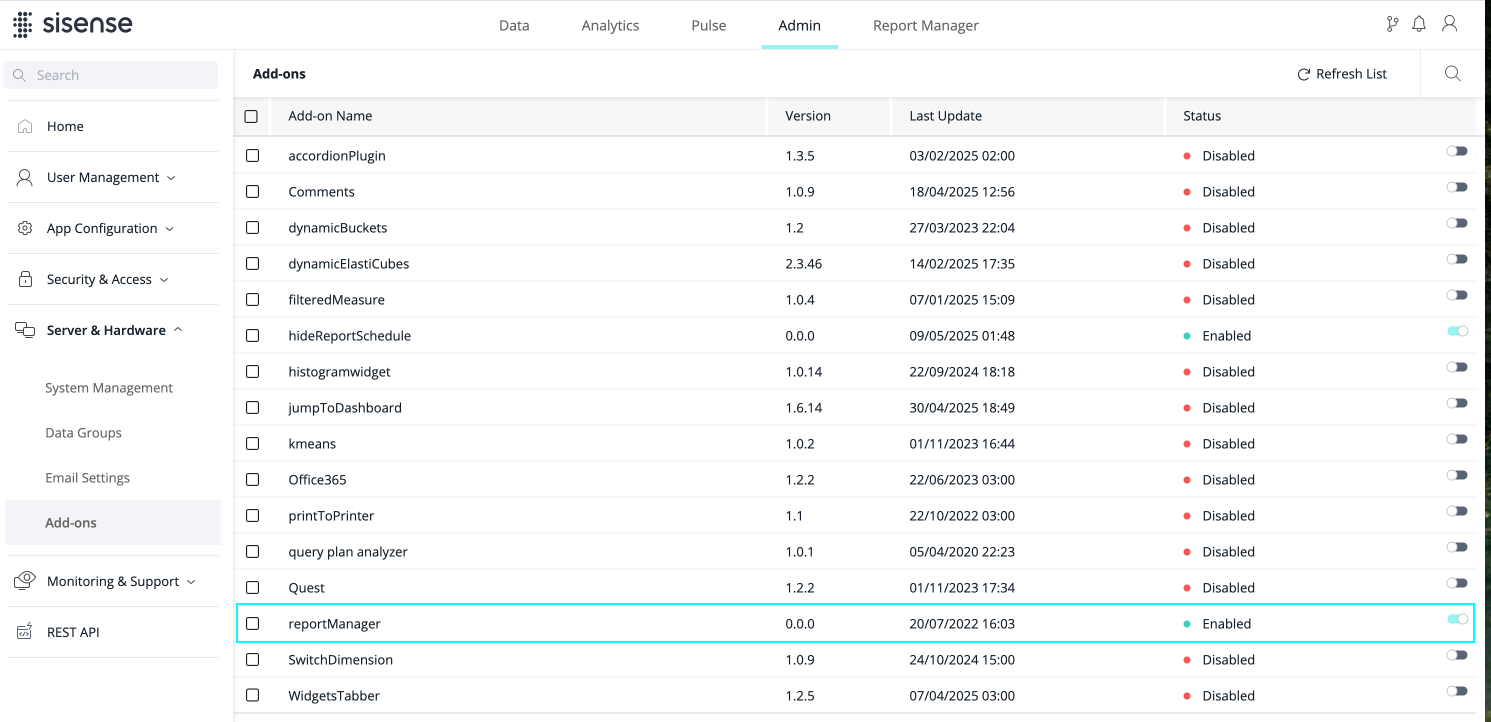Select the filteredMeasure add-on name
1491x722 pixels.
pyautogui.click(x=336, y=300)
